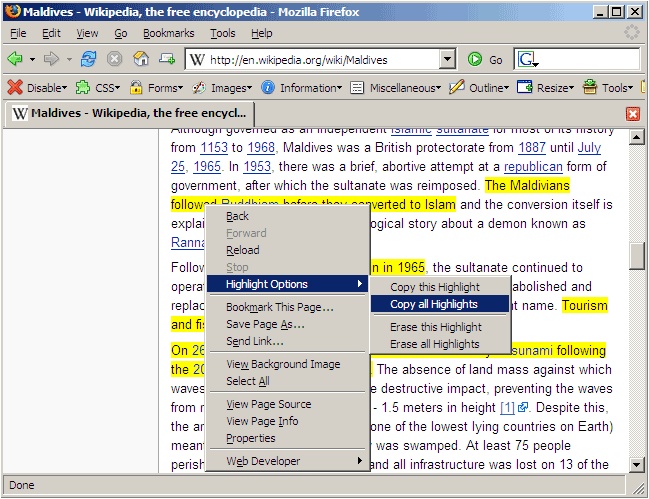Open the Help menu
The image size is (649, 499).
coord(262,33)
